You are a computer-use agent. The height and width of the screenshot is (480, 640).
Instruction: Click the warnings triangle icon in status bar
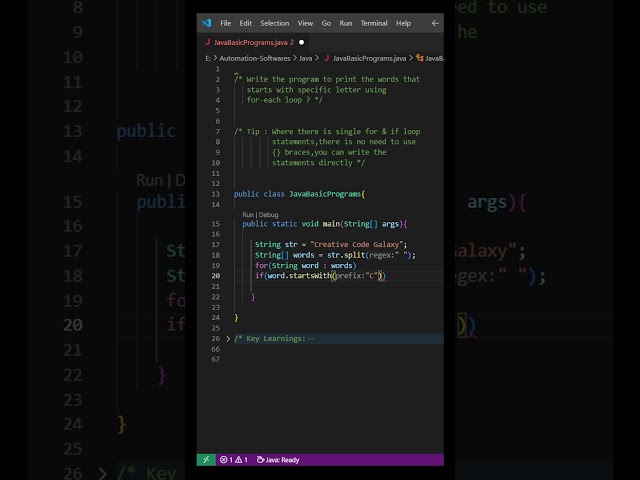[238, 460]
